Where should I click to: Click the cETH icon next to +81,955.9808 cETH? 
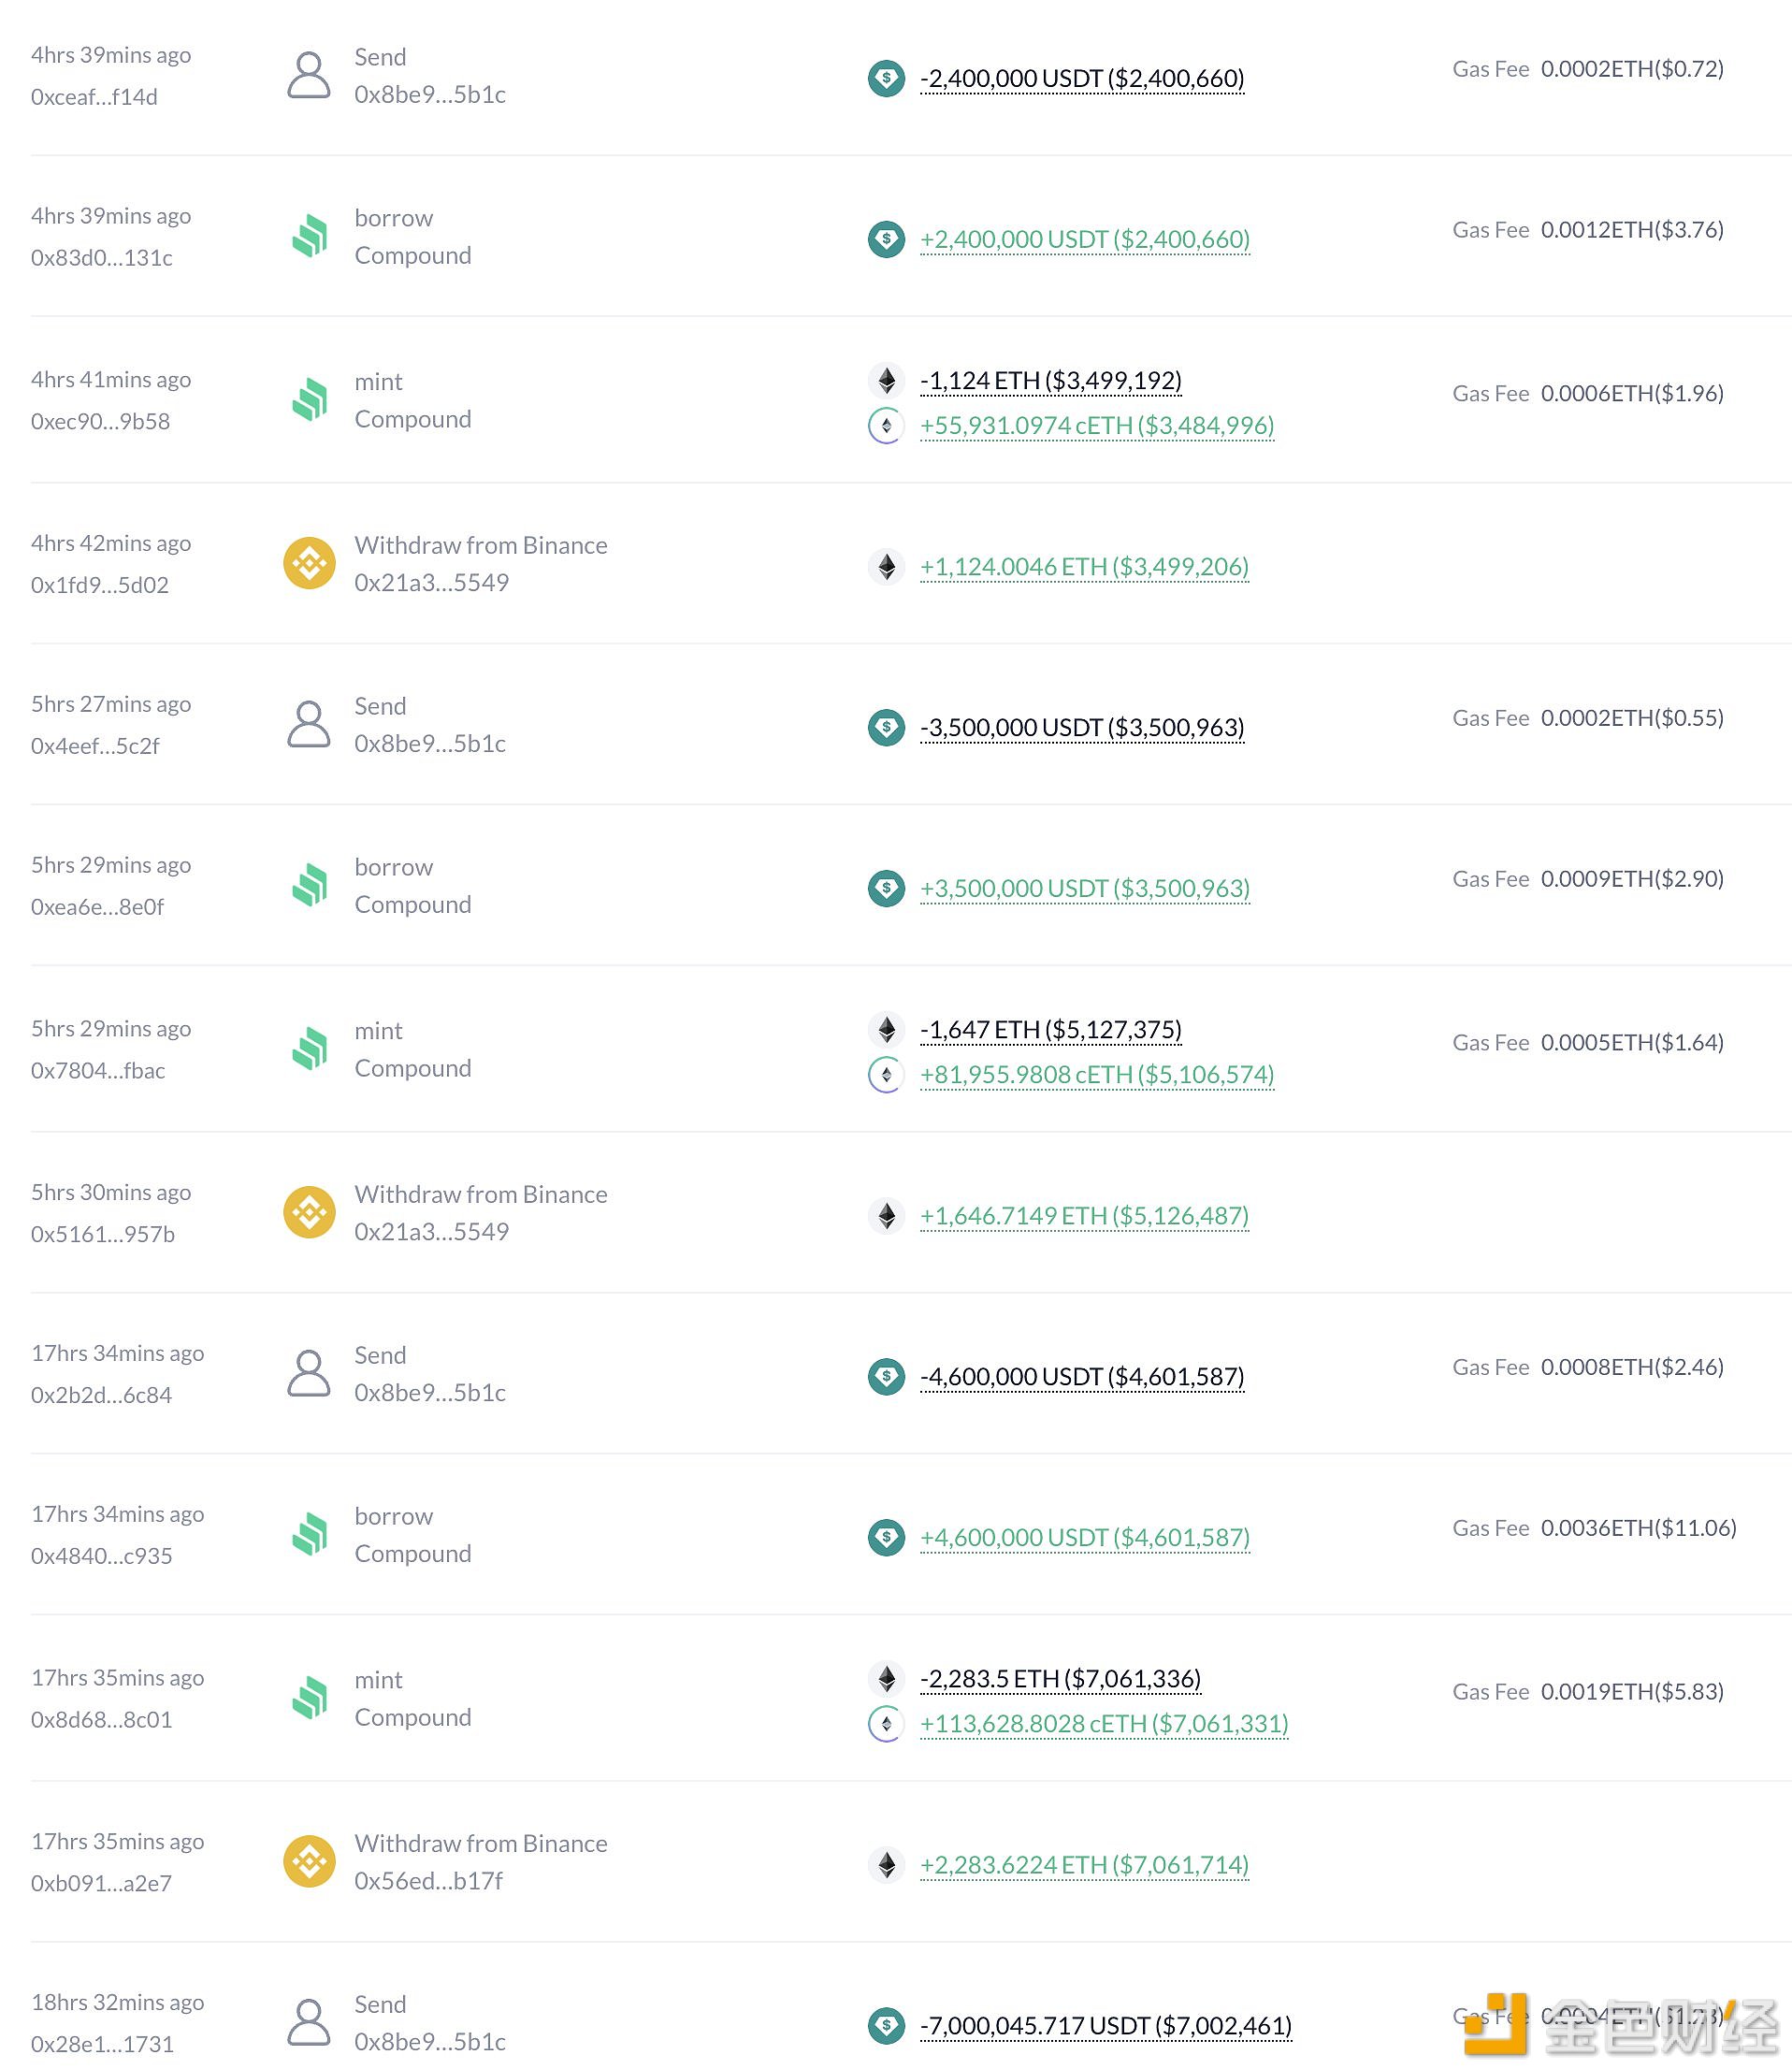[x=886, y=1074]
